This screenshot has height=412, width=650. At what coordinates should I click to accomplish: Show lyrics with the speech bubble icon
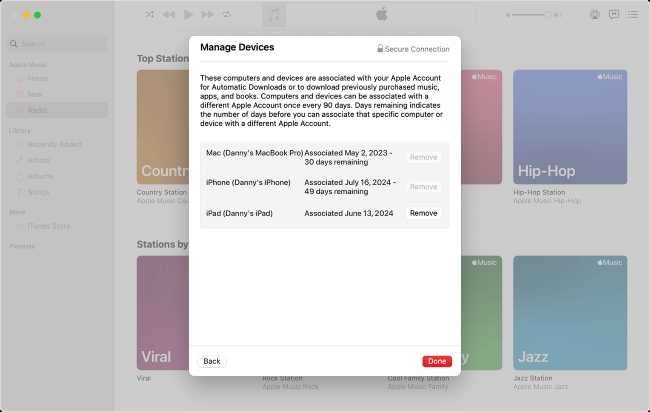point(614,15)
